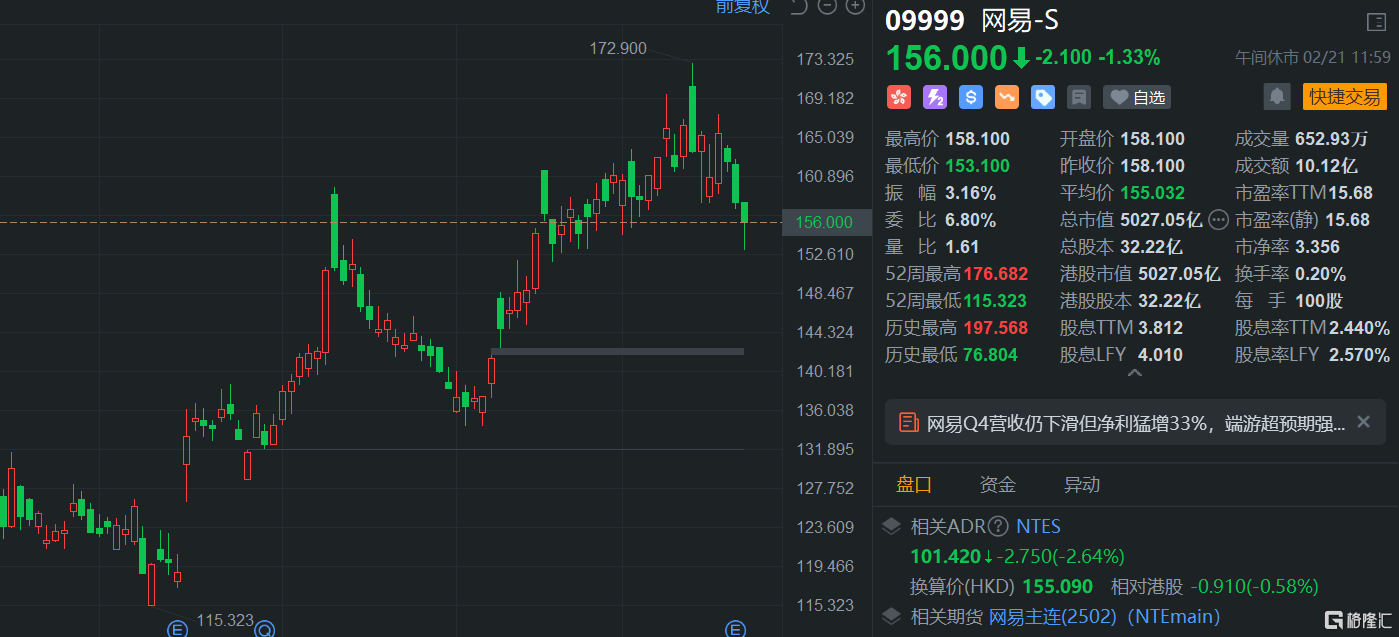This screenshot has width=1399, height=637.
Task: Click the 量比 value 1.61
Action: tap(962, 247)
